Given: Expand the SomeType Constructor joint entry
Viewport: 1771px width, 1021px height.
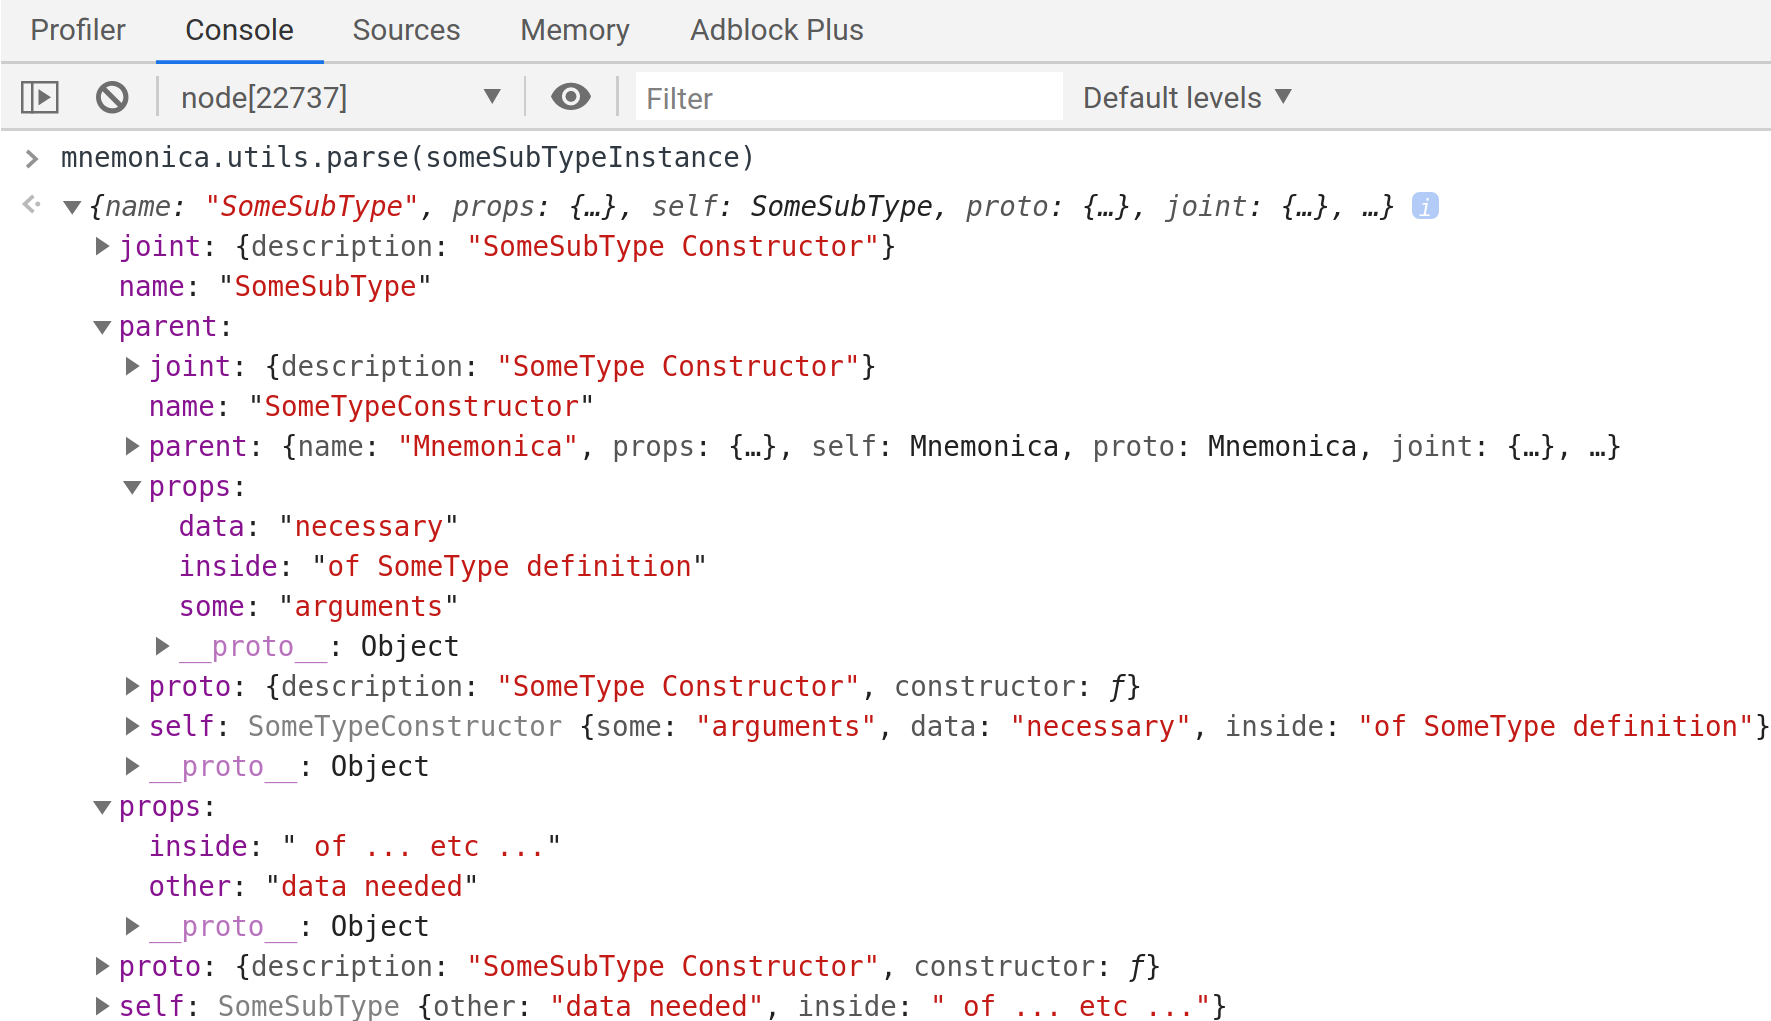Looking at the screenshot, I should pyautogui.click(x=132, y=366).
